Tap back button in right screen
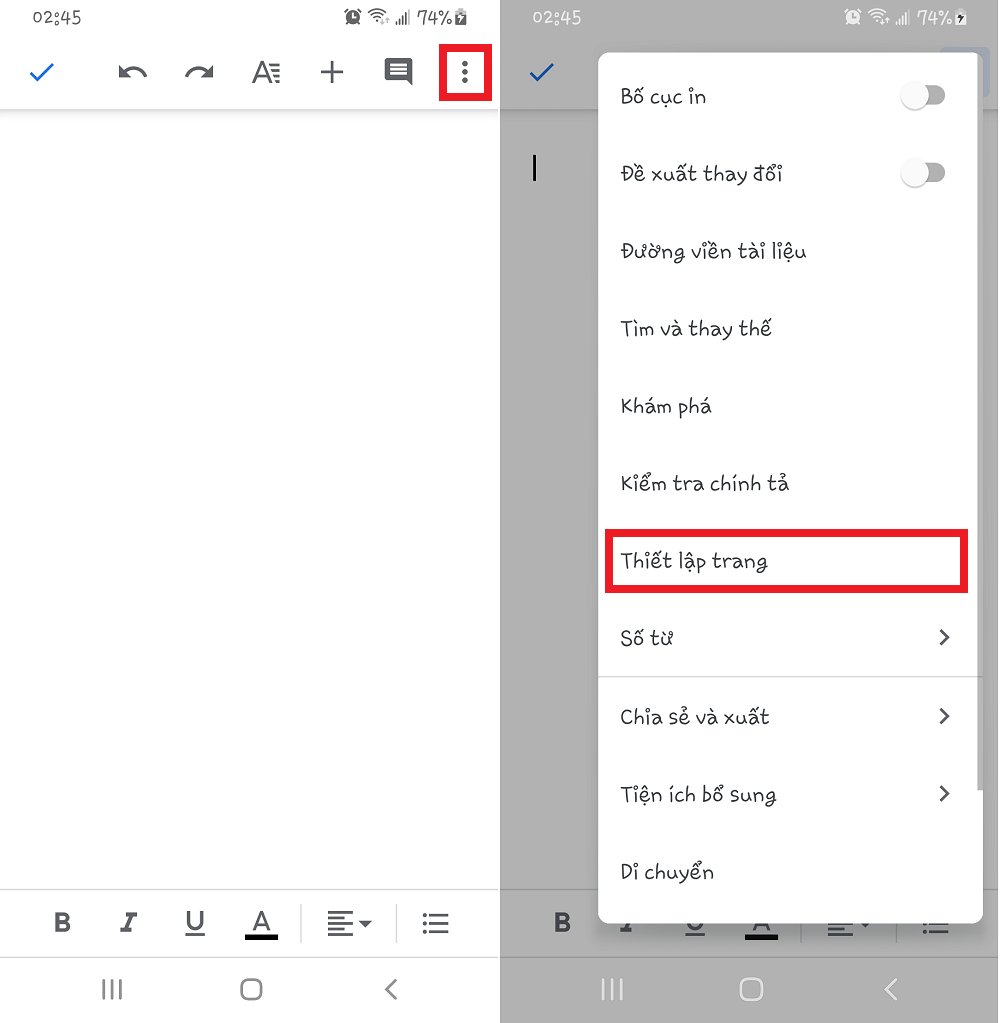 [x=891, y=989]
